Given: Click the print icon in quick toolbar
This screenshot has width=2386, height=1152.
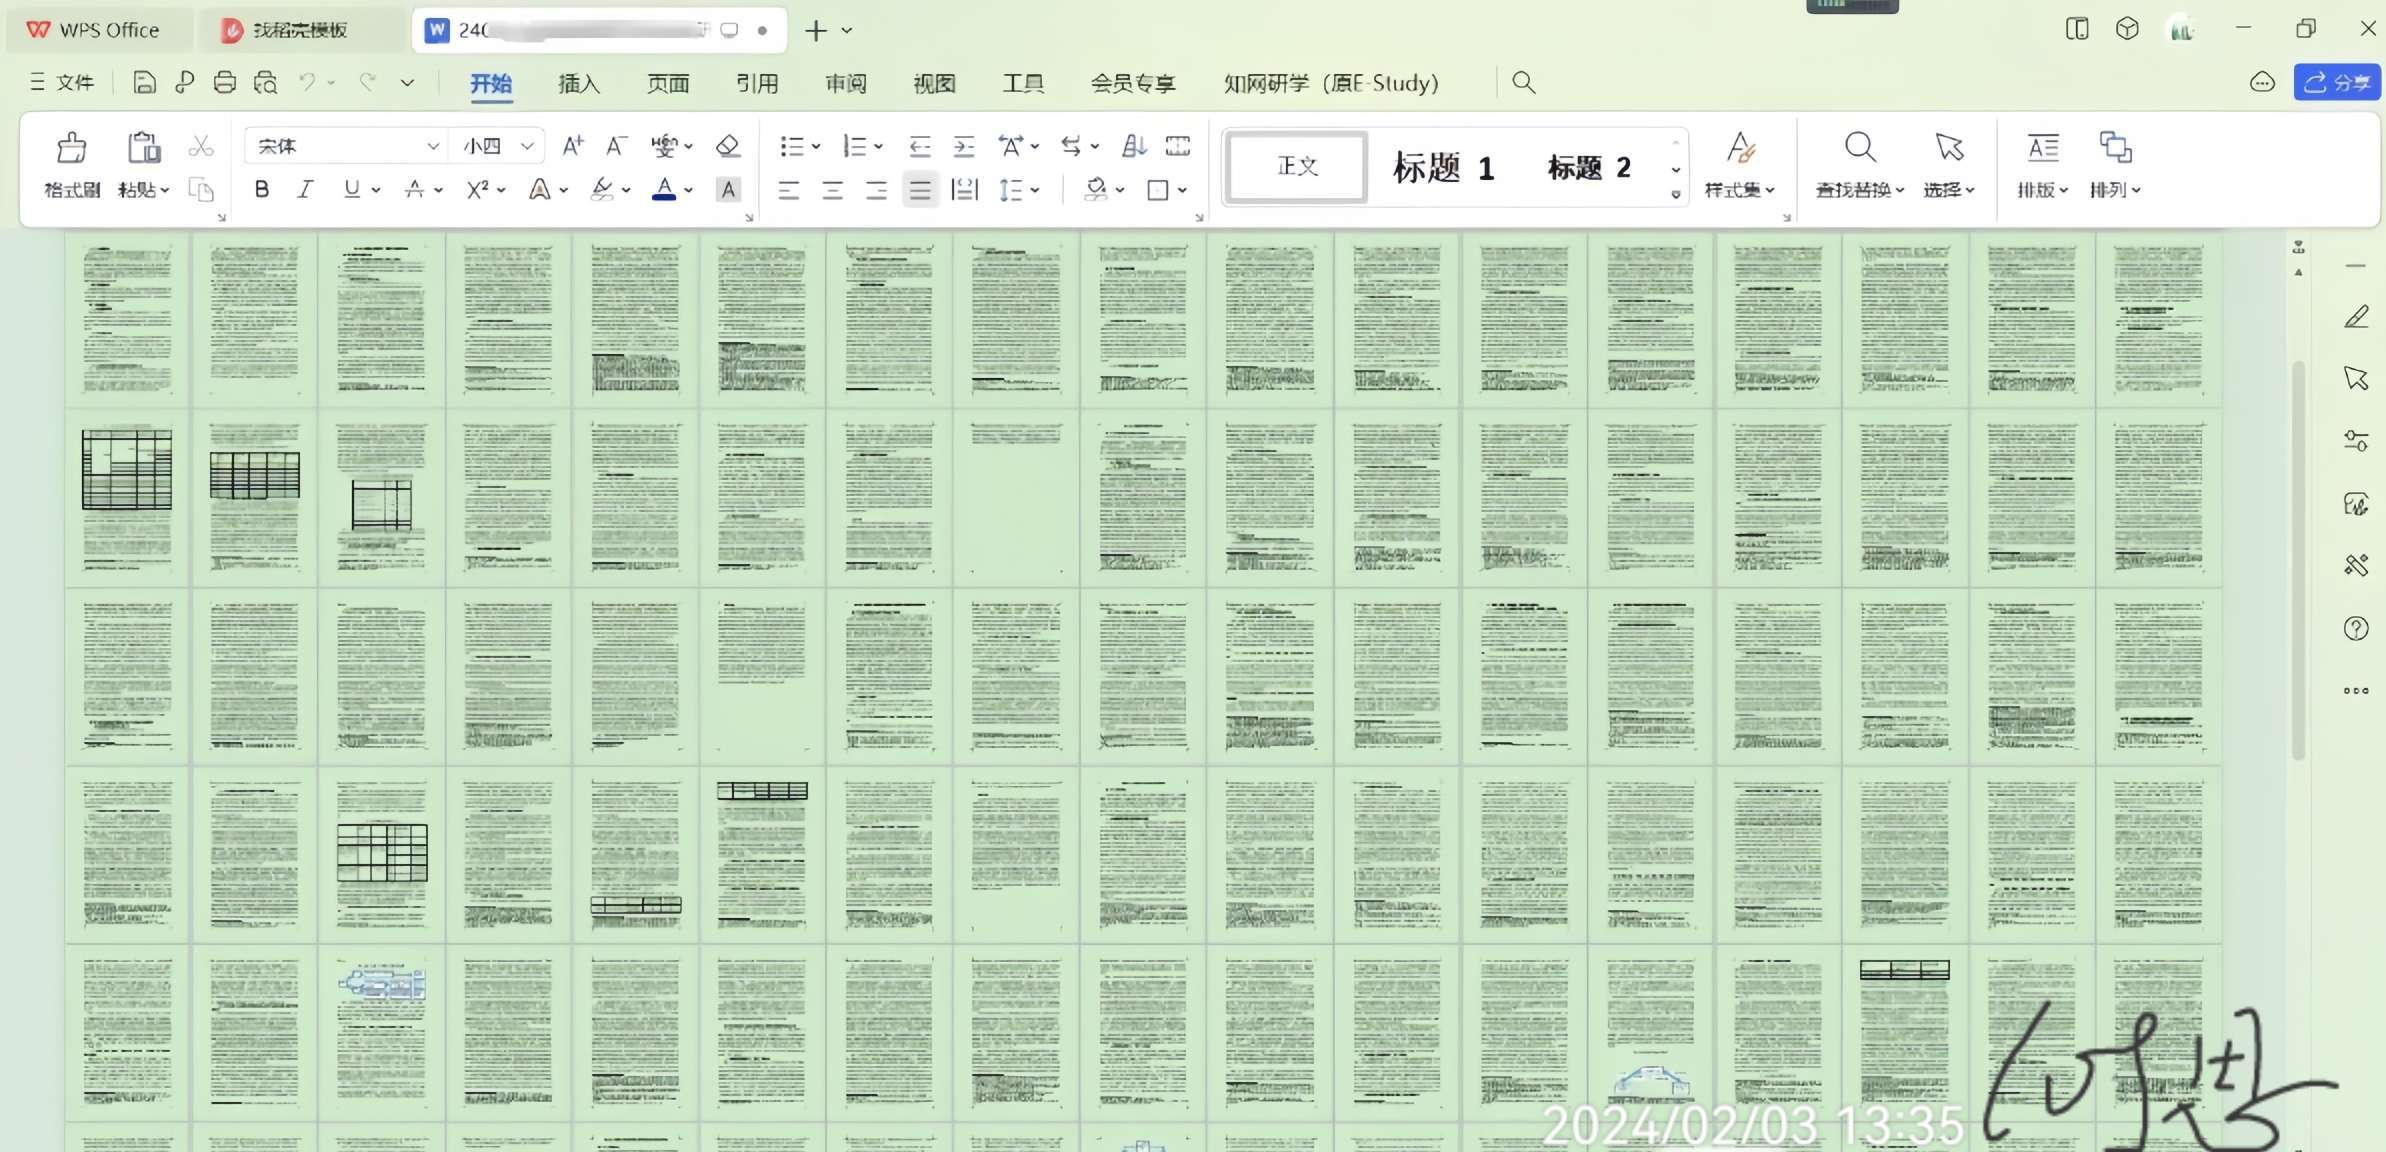Looking at the screenshot, I should [225, 83].
